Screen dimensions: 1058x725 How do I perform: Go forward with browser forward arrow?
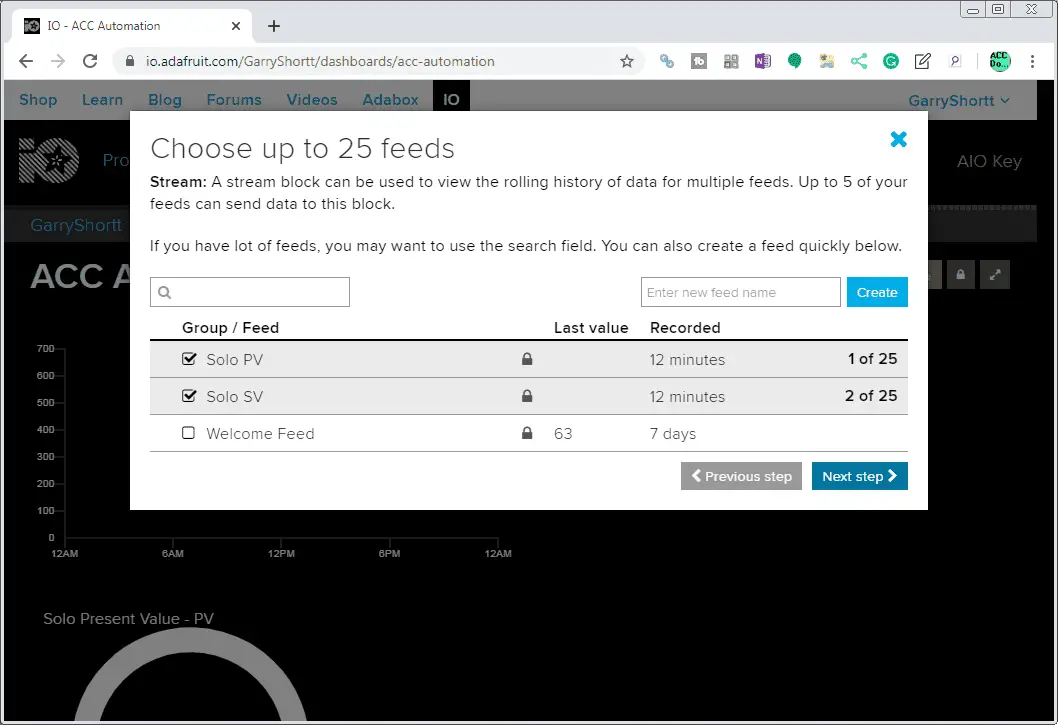(x=58, y=61)
